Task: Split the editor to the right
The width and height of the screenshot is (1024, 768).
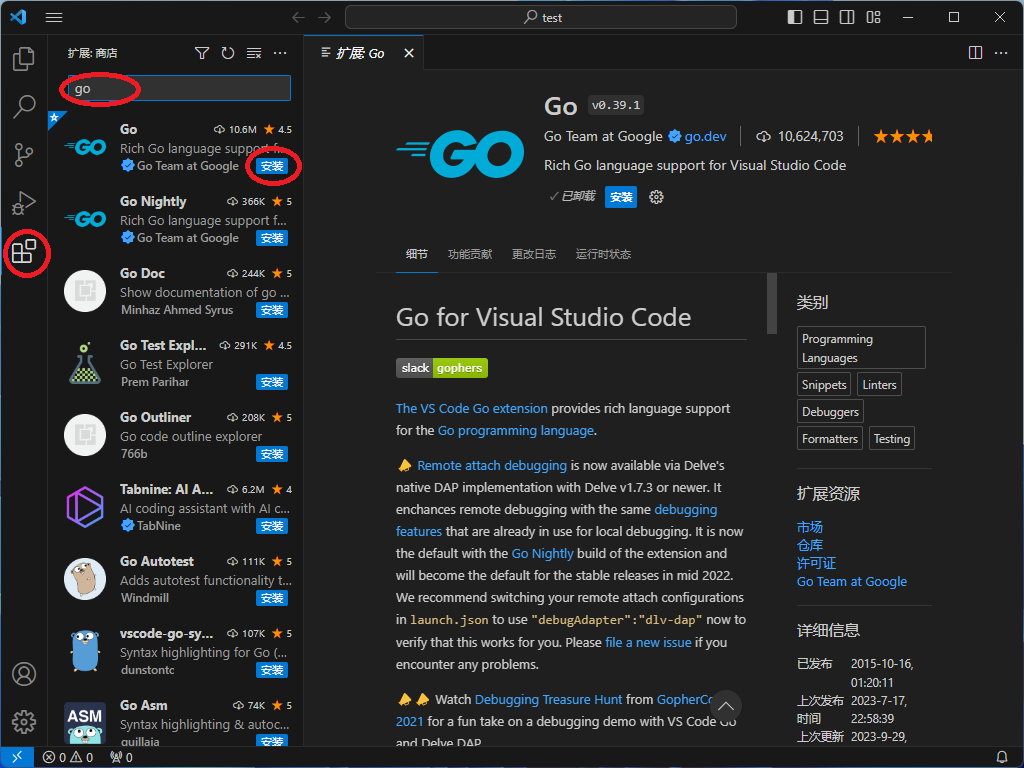Action: [975, 53]
